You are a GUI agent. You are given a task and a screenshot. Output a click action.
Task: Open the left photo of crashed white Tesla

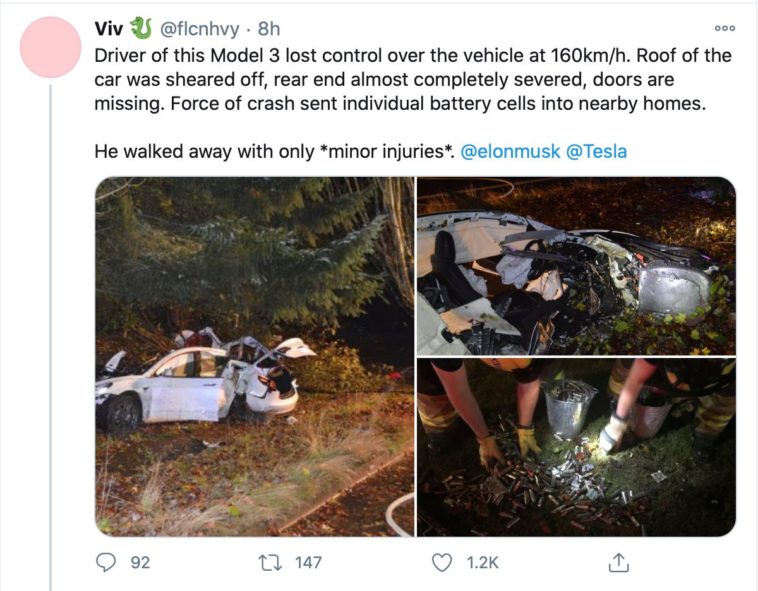[254, 357]
